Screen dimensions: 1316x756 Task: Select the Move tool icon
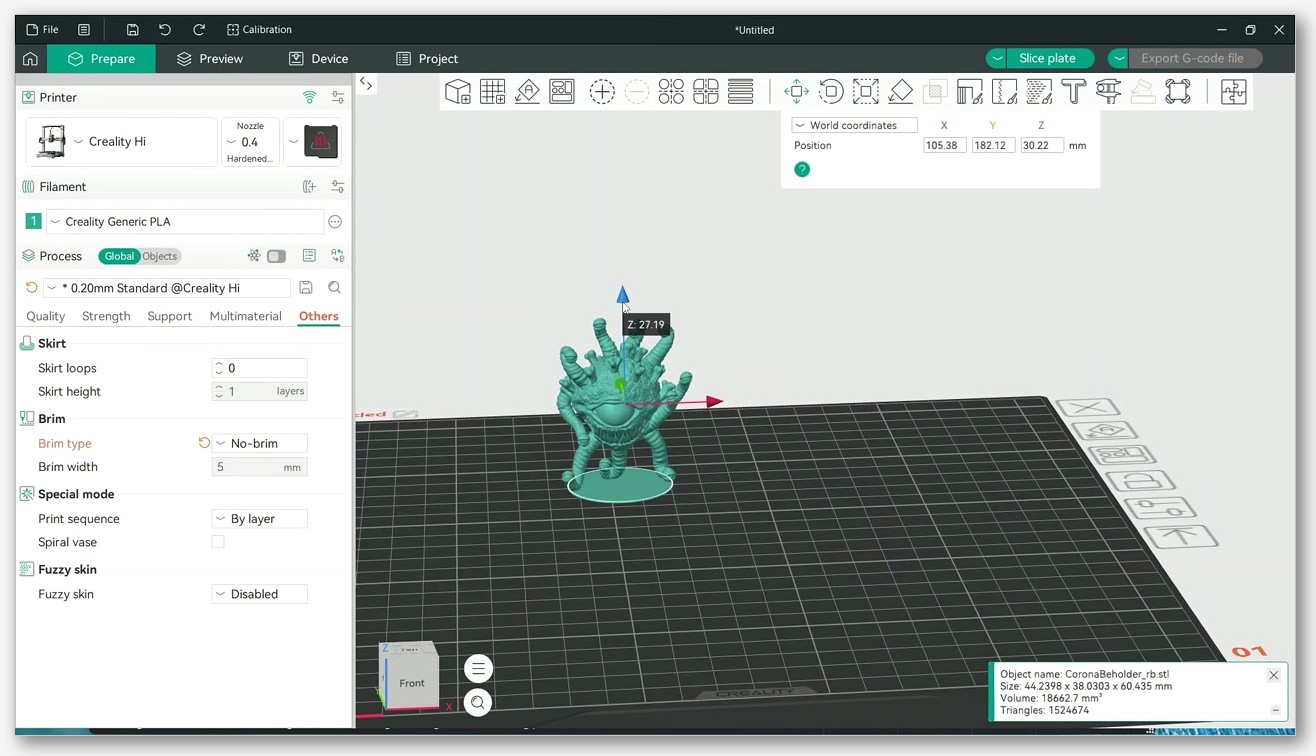796,92
